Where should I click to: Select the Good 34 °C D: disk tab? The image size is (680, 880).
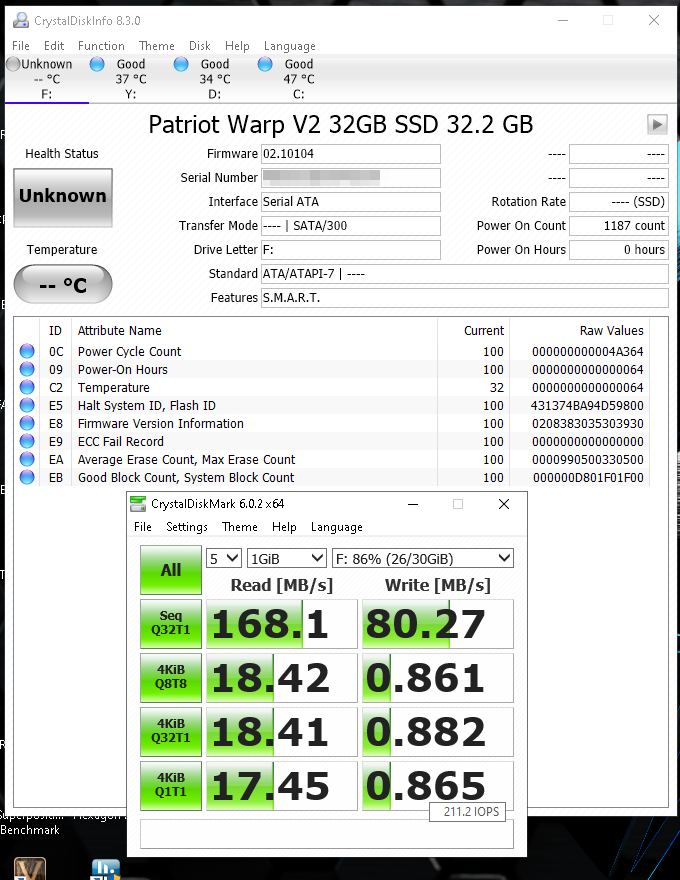pyautogui.click(x=215, y=79)
